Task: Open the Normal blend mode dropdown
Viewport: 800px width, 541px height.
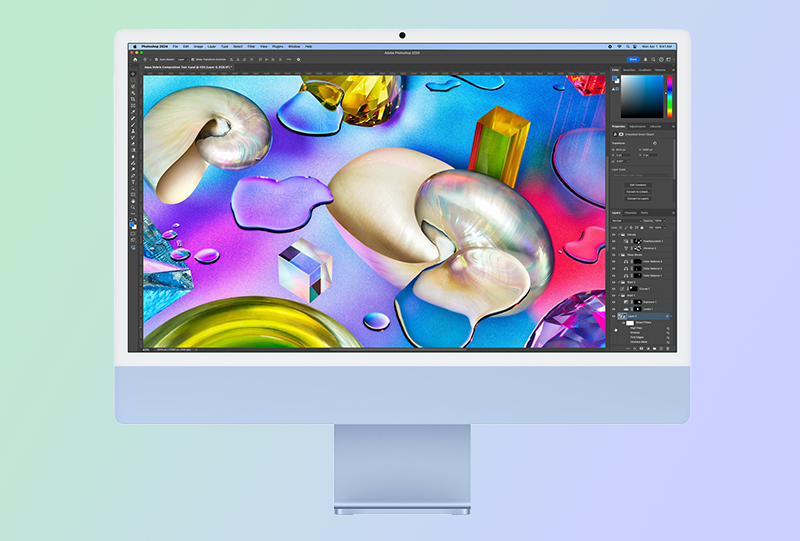Action: pyautogui.click(x=627, y=221)
